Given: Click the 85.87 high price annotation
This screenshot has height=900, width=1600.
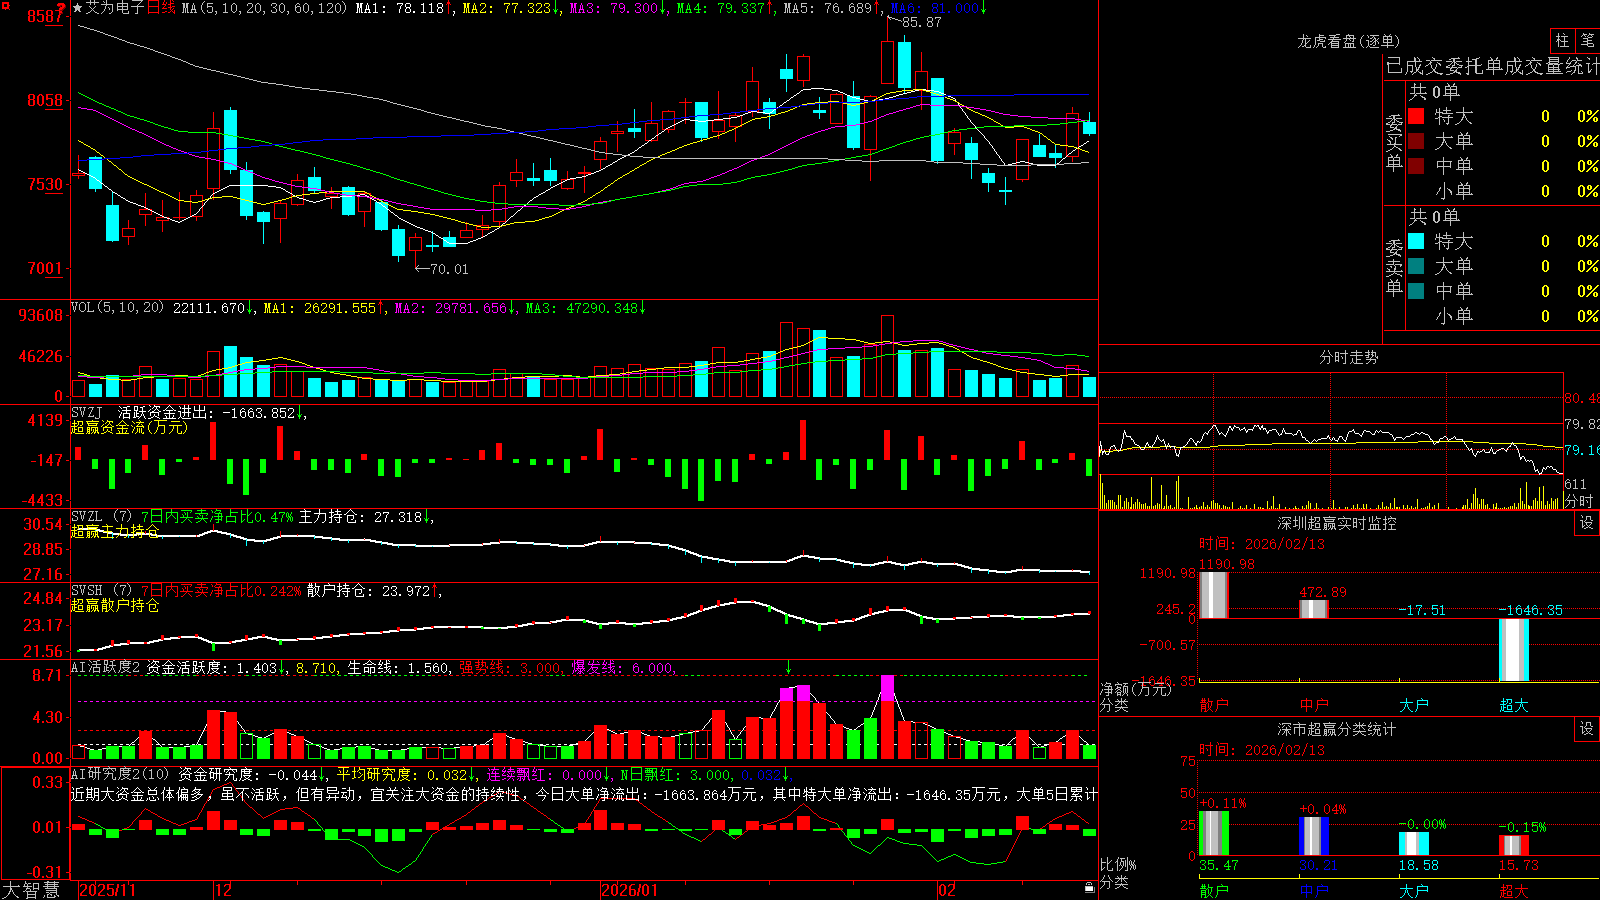Looking at the screenshot, I should click(921, 22).
